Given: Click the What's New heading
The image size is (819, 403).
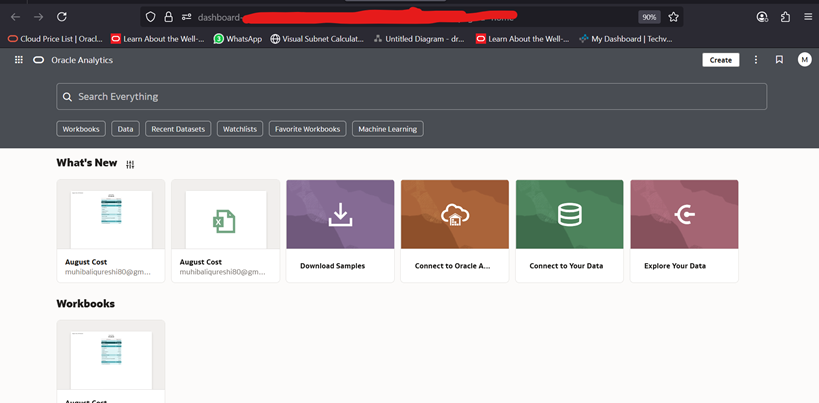Looking at the screenshot, I should tap(87, 163).
